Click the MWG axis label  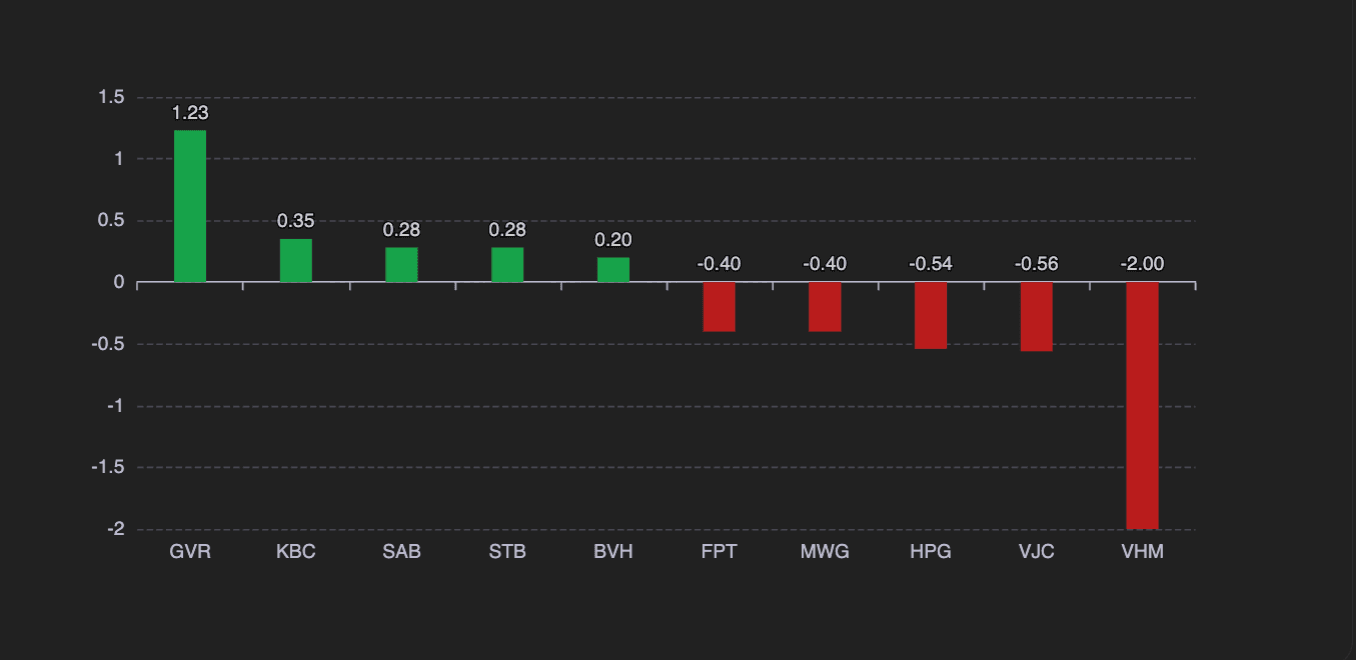pos(825,552)
